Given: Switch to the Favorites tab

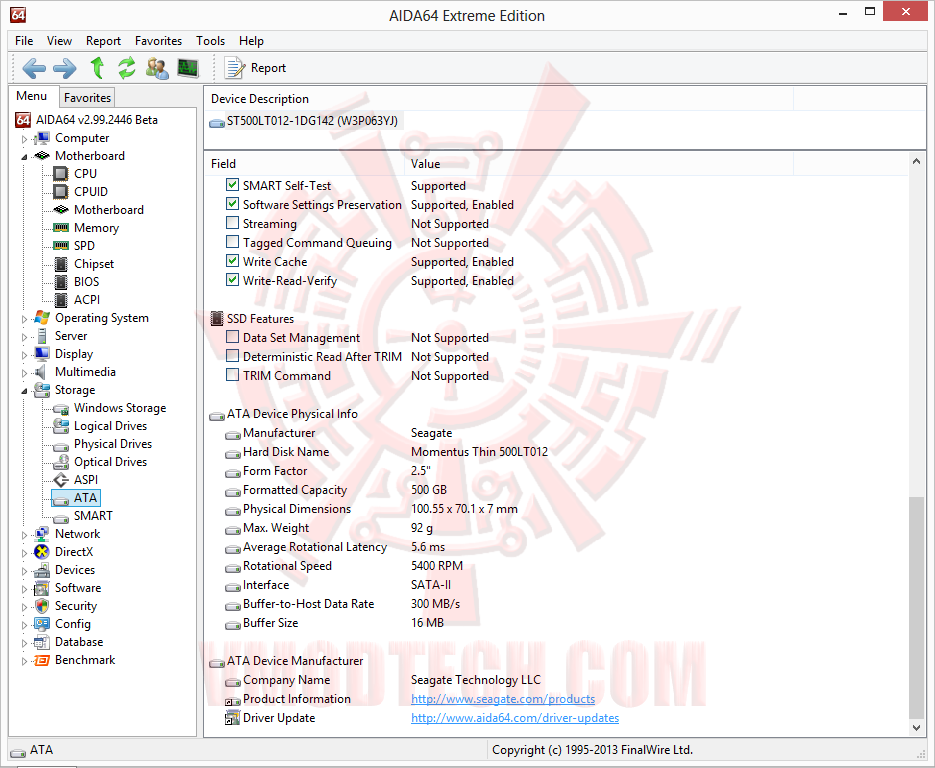Looking at the screenshot, I should click(87, 98).
